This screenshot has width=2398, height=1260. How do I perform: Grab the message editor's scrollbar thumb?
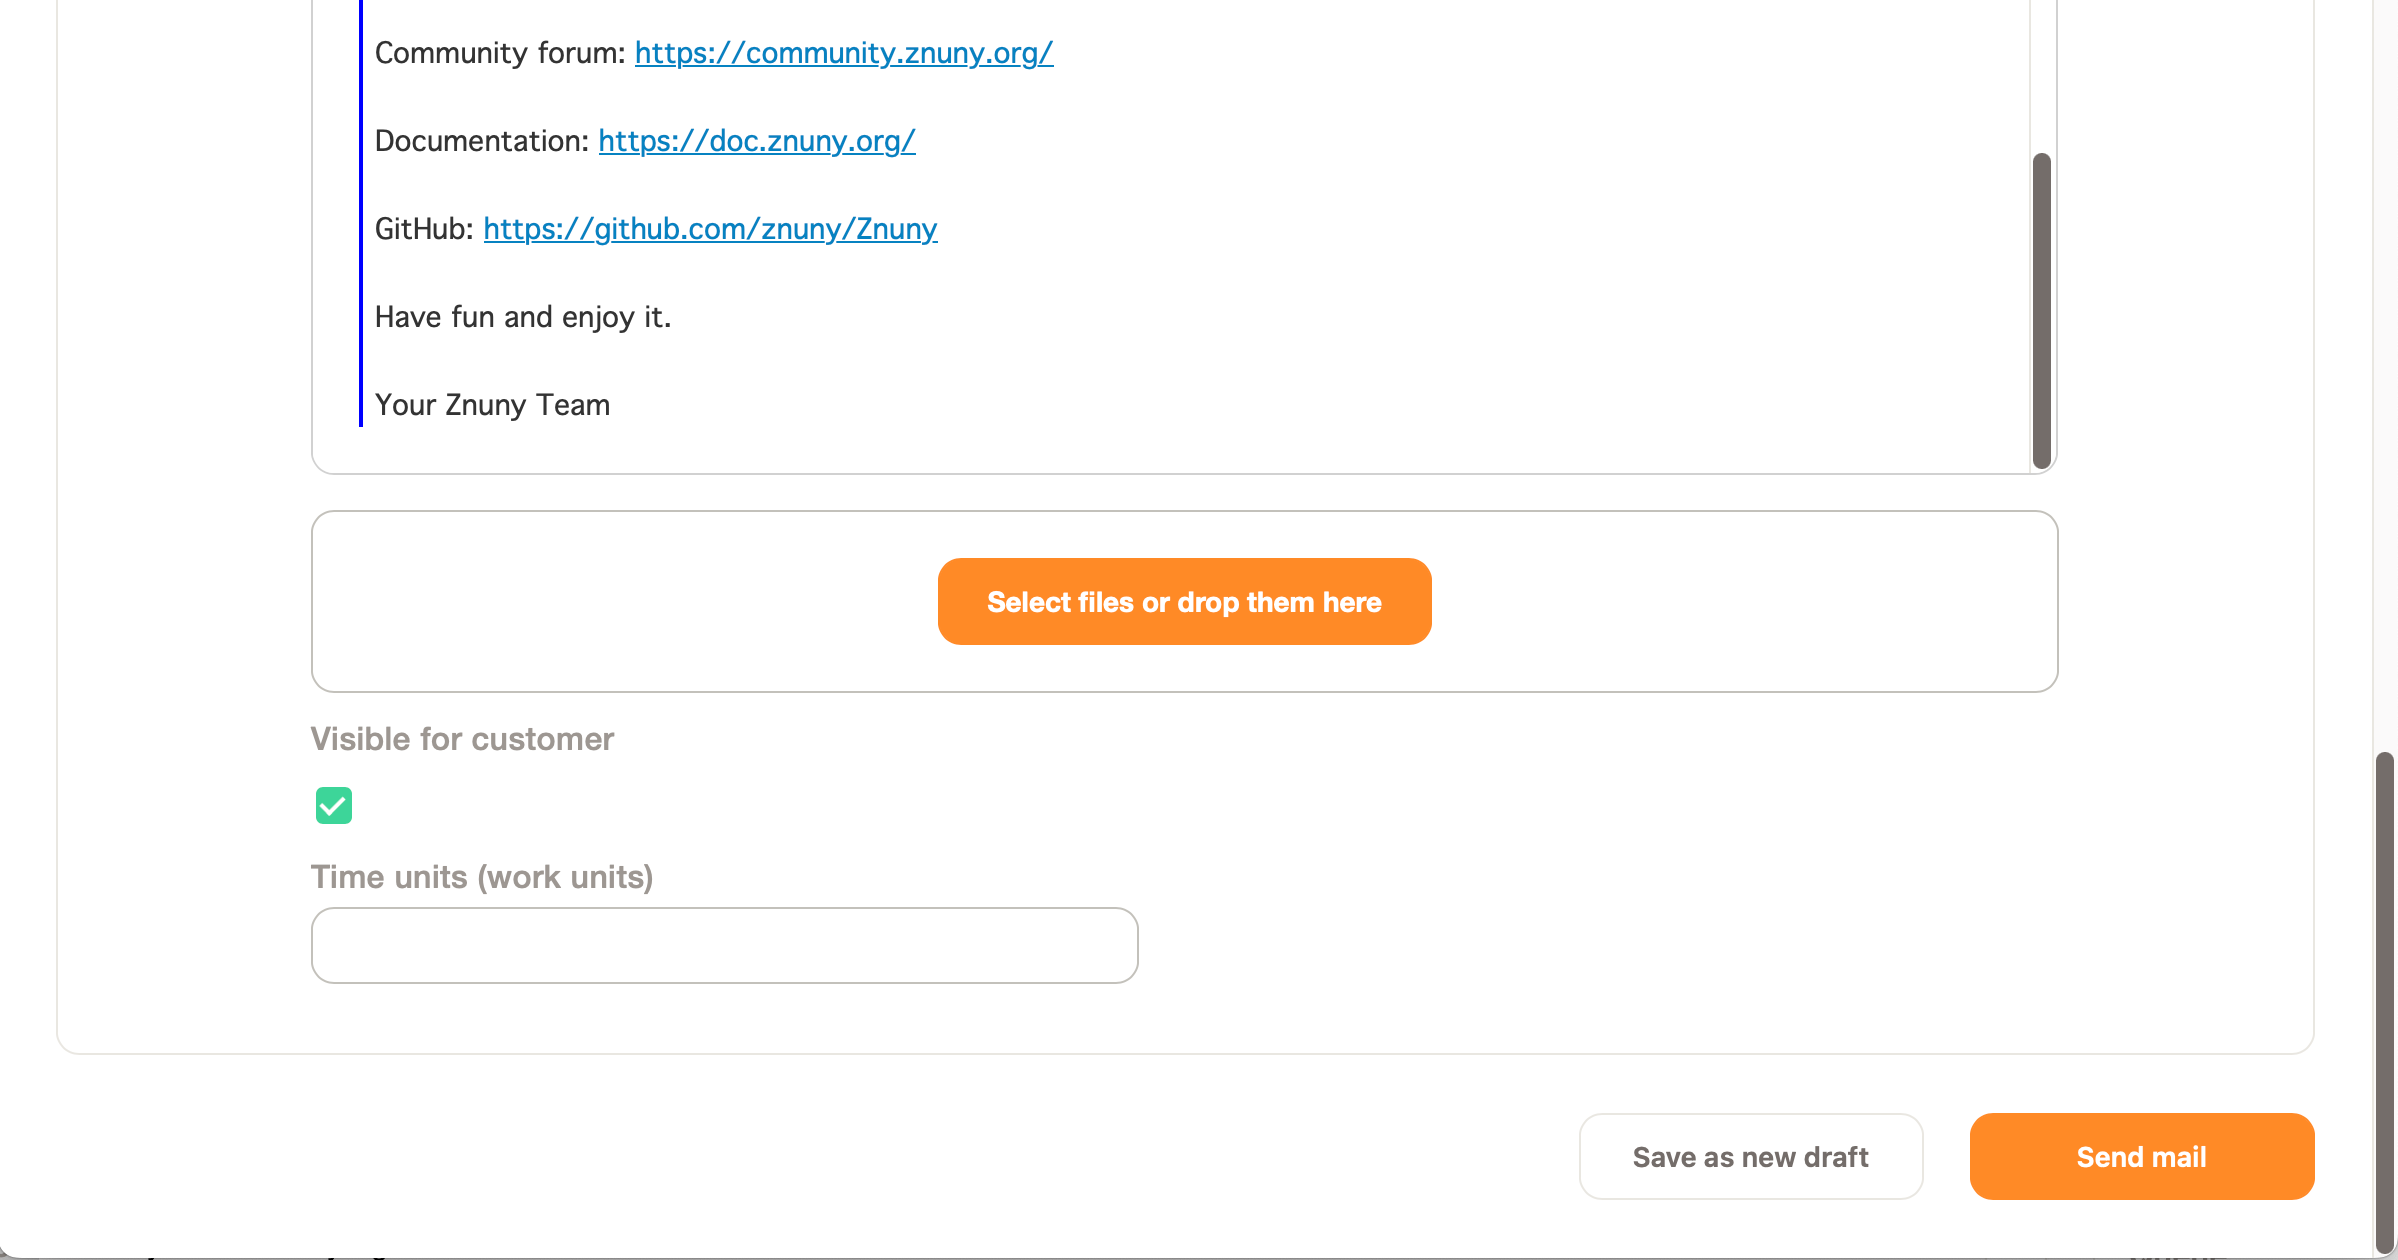pyautogui.click(x=2042, y=310)
